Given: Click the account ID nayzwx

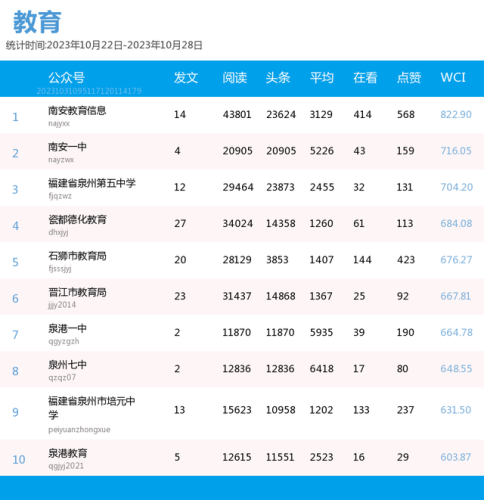Looking at the screenshot, I should click(61, 160).
